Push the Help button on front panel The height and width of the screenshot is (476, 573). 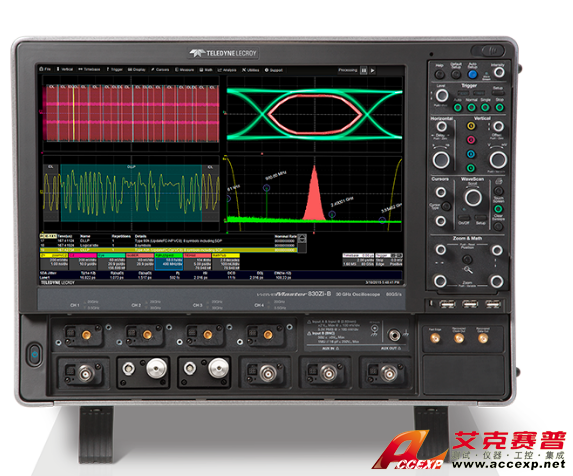(x=440, y=74)
